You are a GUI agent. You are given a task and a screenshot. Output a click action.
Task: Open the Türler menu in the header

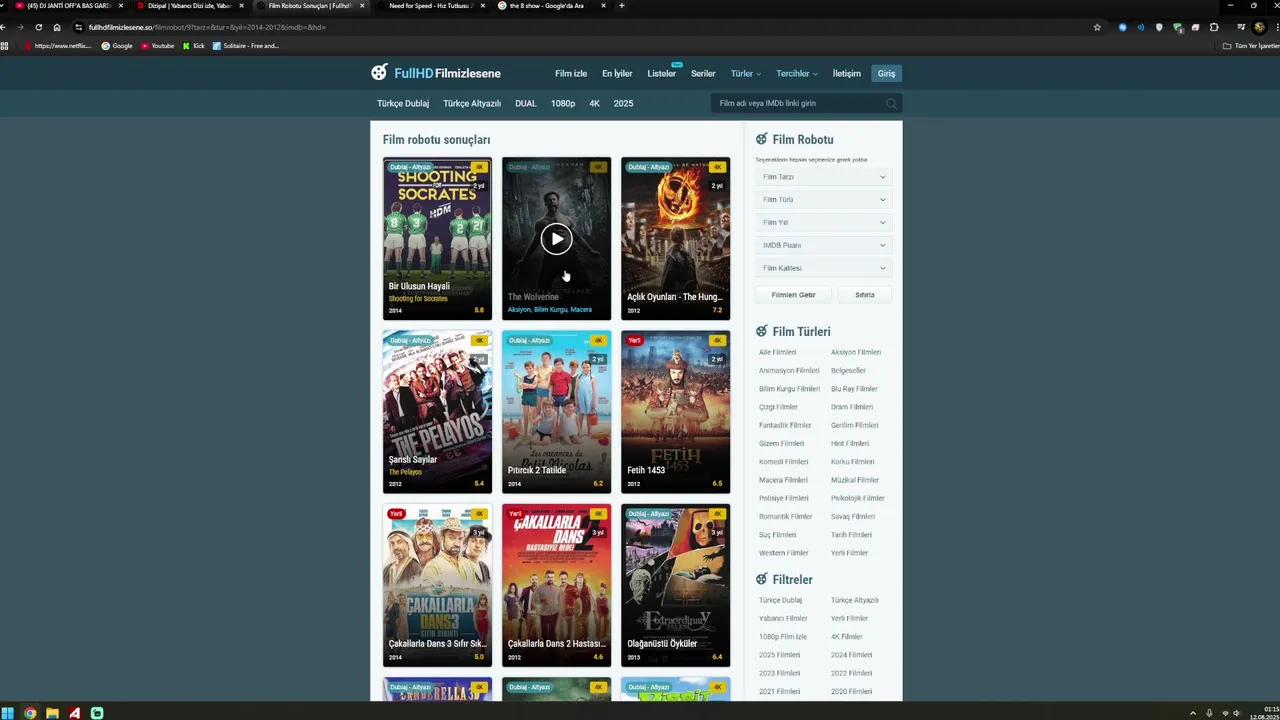click(745, 74)
